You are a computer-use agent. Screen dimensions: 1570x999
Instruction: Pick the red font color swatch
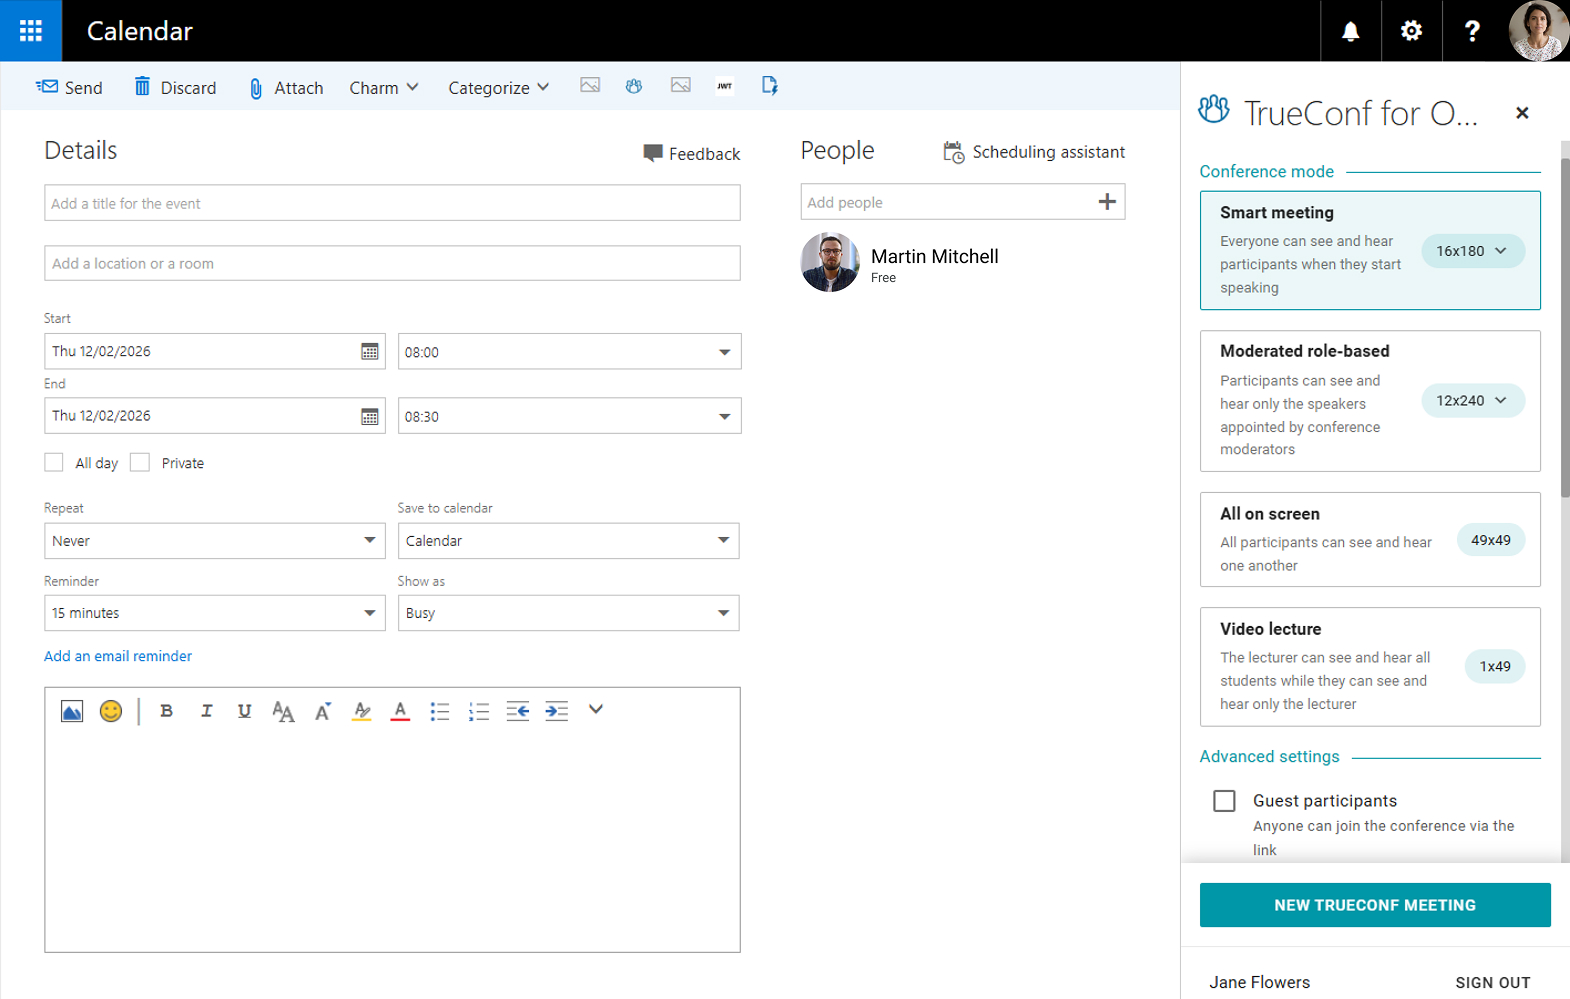[x=400, y=711]
